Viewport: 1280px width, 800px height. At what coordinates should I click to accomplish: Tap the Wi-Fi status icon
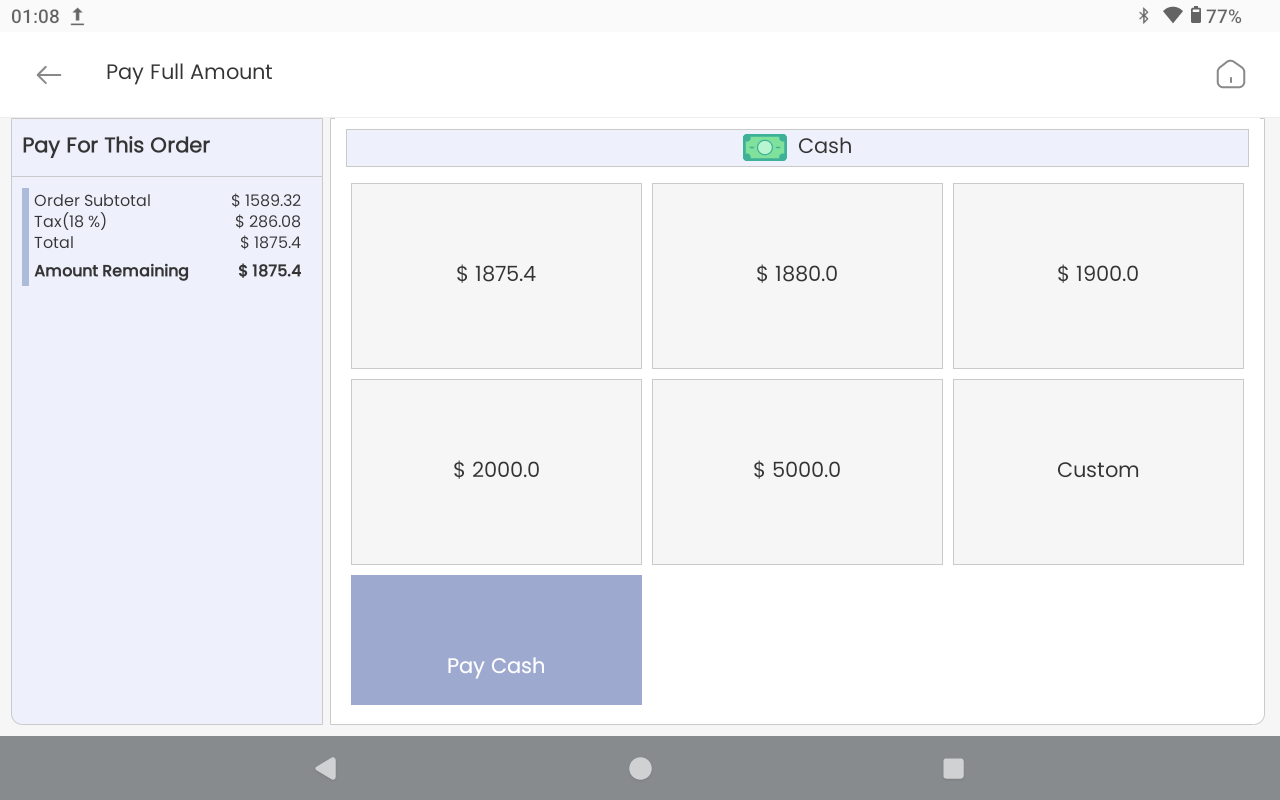(x=1173, y=16)
